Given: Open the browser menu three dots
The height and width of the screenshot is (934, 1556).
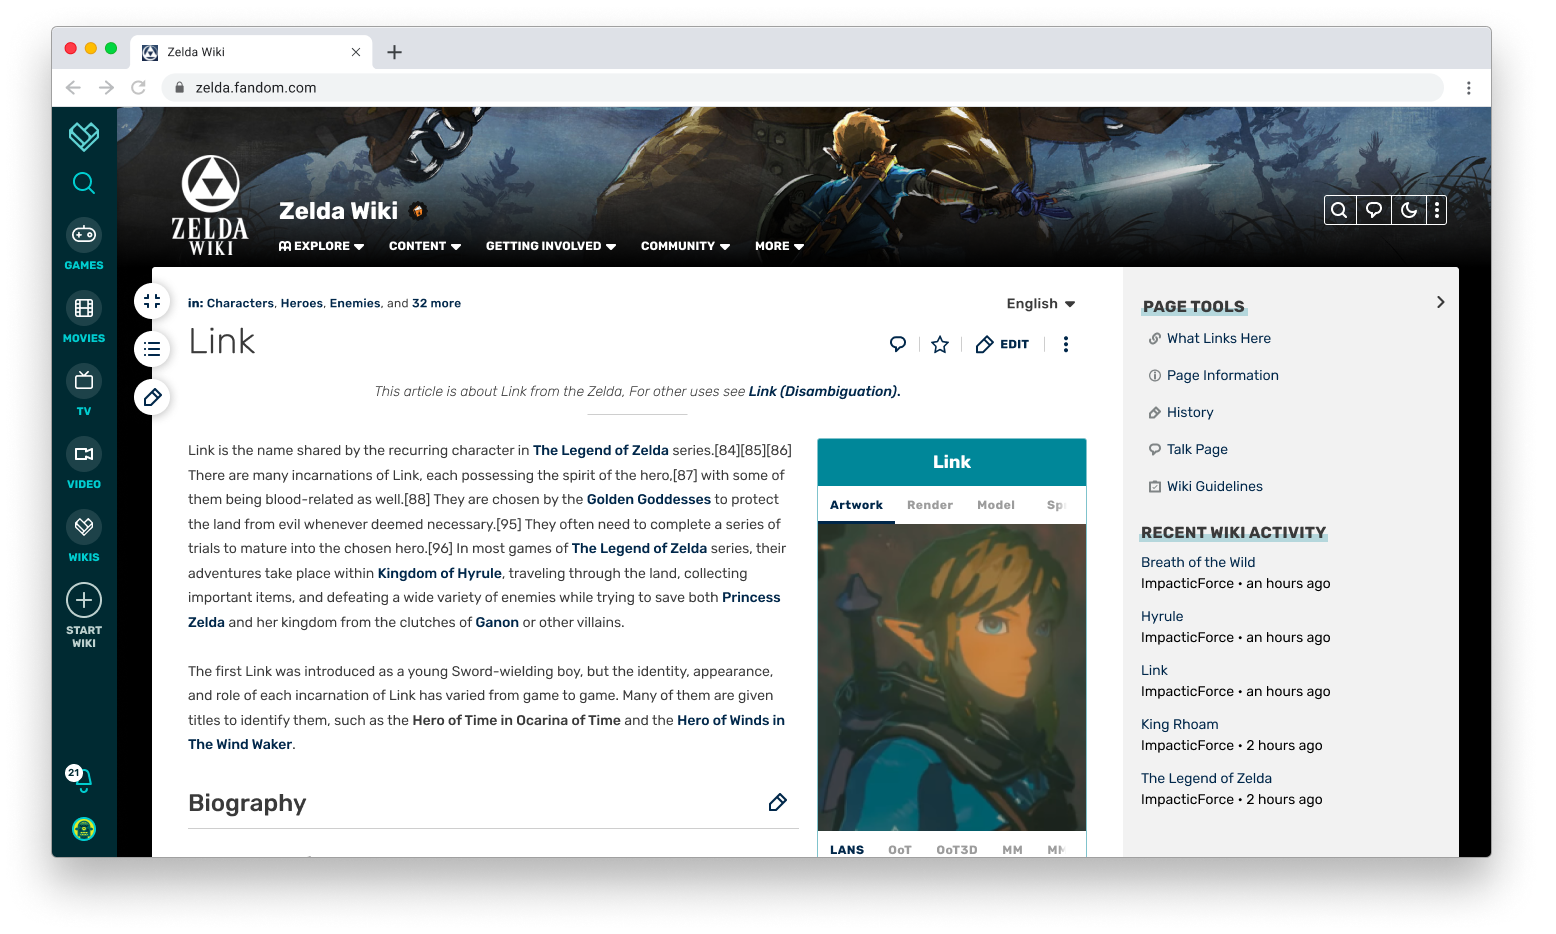Looking at the screenshot, I should (x=1469, y=88).
